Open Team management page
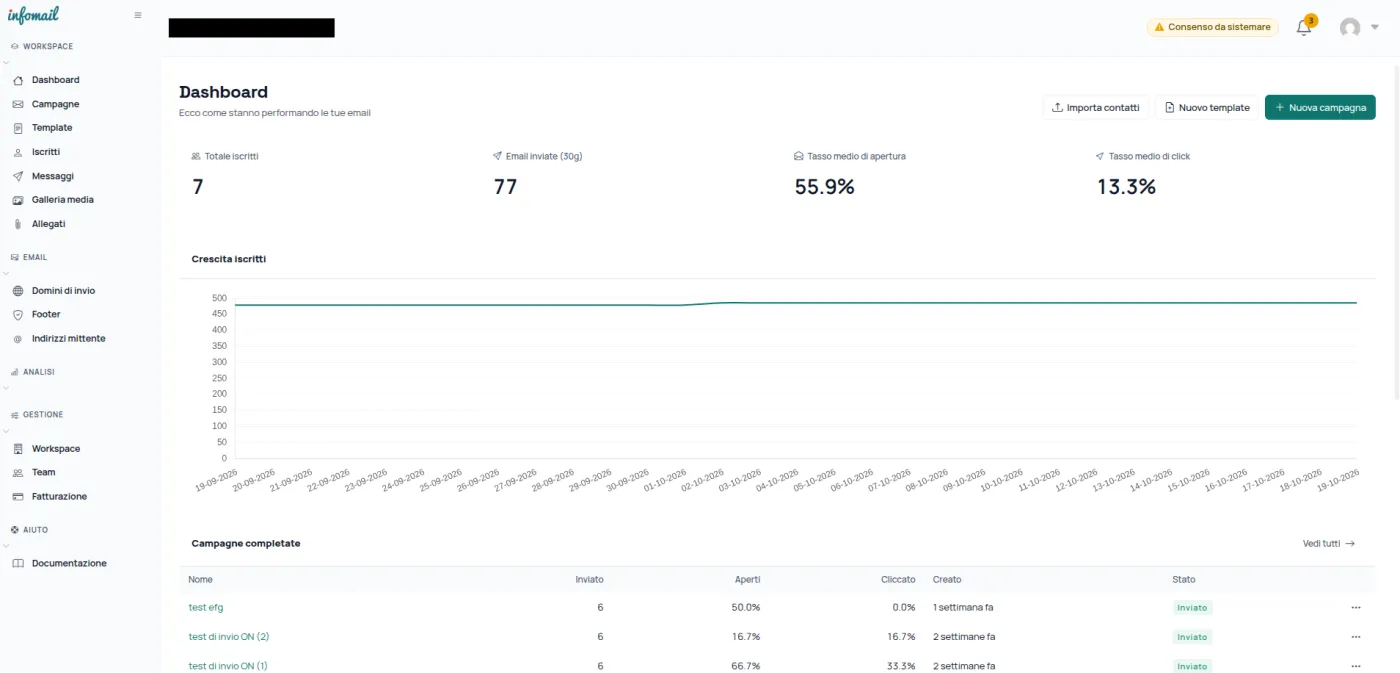The image size is (1400, 673). tap(44, 472)
